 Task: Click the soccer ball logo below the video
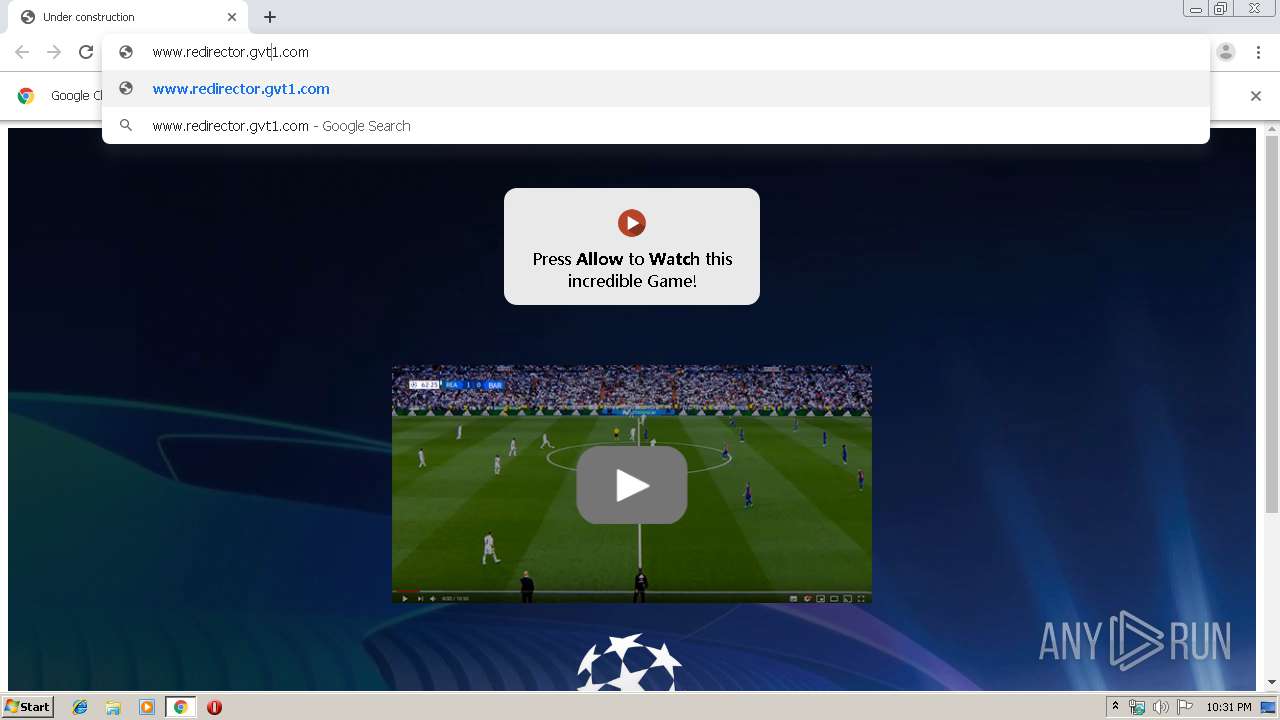[630, 662]
